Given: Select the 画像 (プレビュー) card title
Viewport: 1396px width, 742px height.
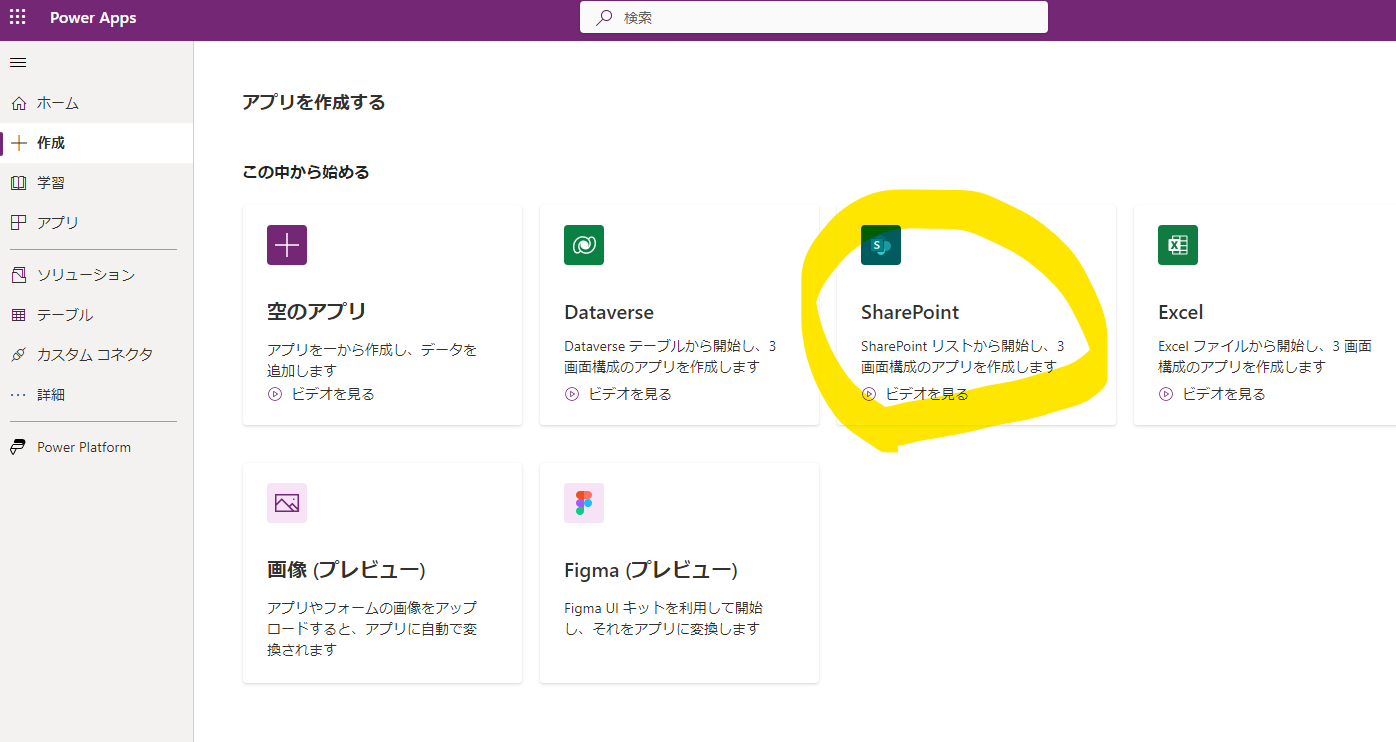Looking at the screenshot, I should coord(347,570).
